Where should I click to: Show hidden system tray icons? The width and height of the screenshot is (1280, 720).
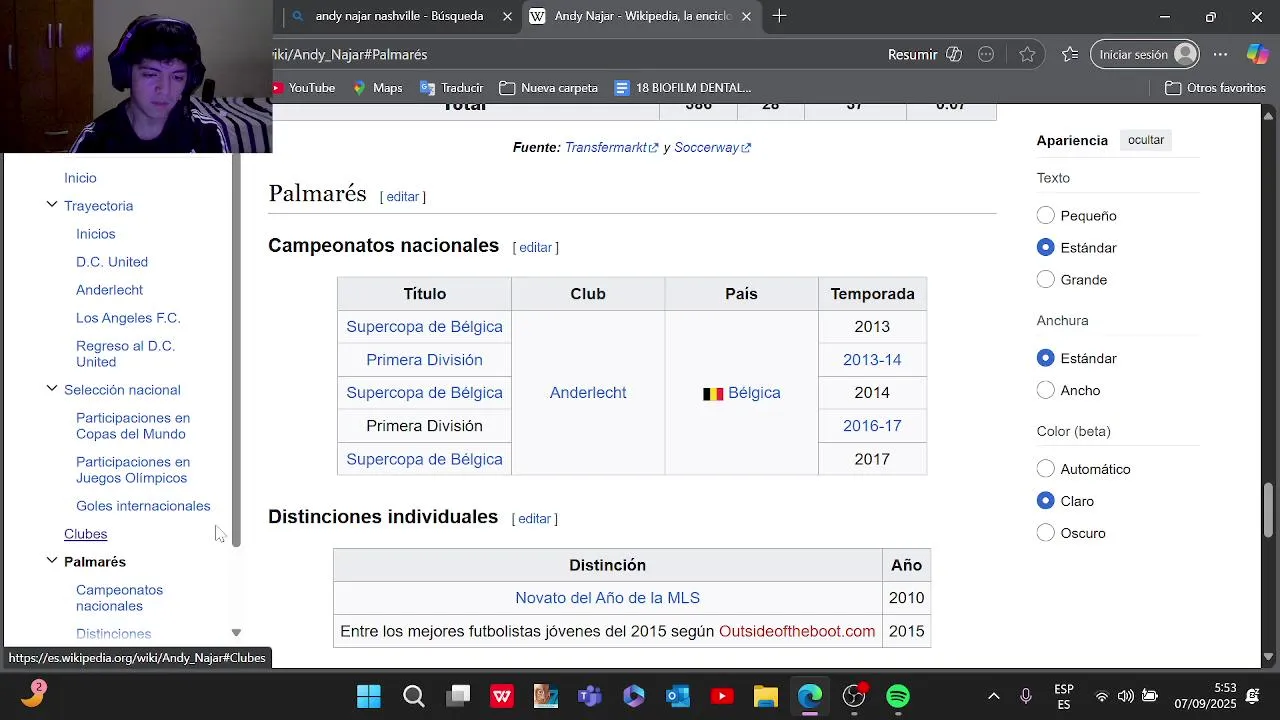[x=994, y=696]
